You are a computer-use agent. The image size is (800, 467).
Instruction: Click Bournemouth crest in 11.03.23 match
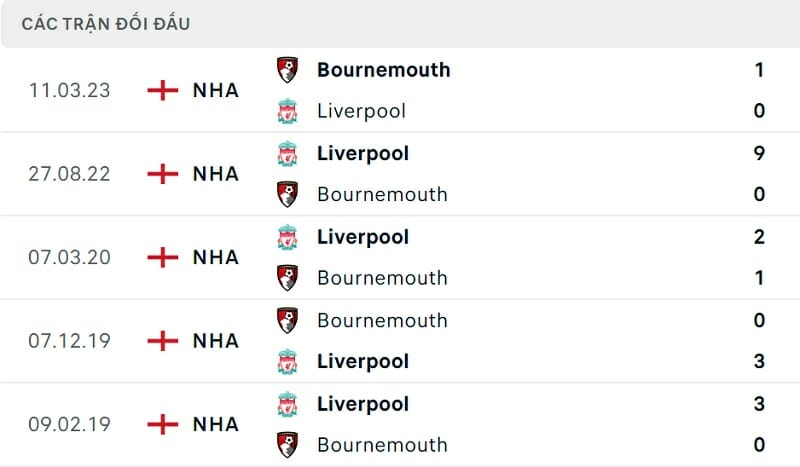(x=287, y=70)
